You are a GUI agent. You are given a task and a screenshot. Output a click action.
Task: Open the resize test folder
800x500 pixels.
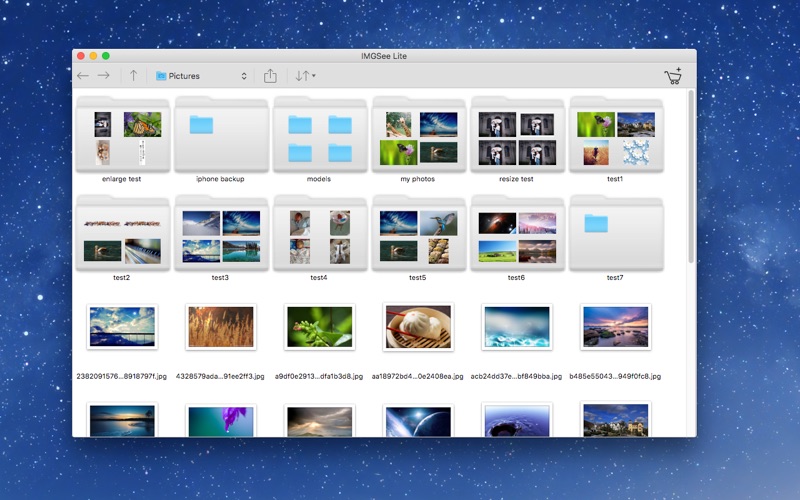517,134
